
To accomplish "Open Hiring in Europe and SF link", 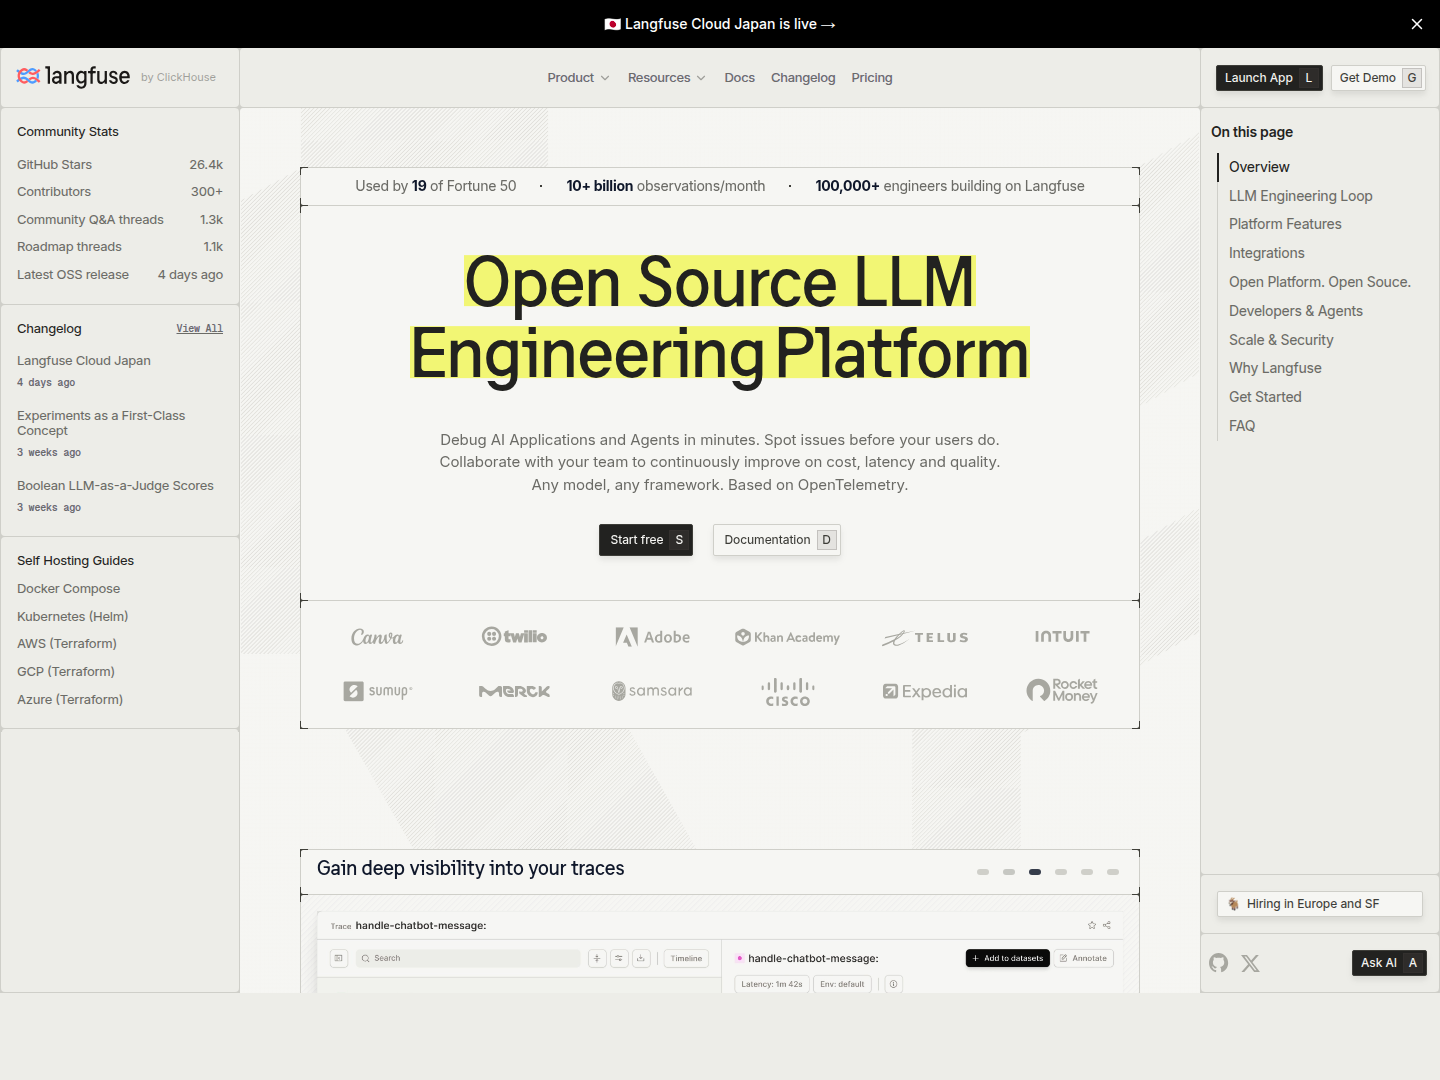I will pos(1320,904).
